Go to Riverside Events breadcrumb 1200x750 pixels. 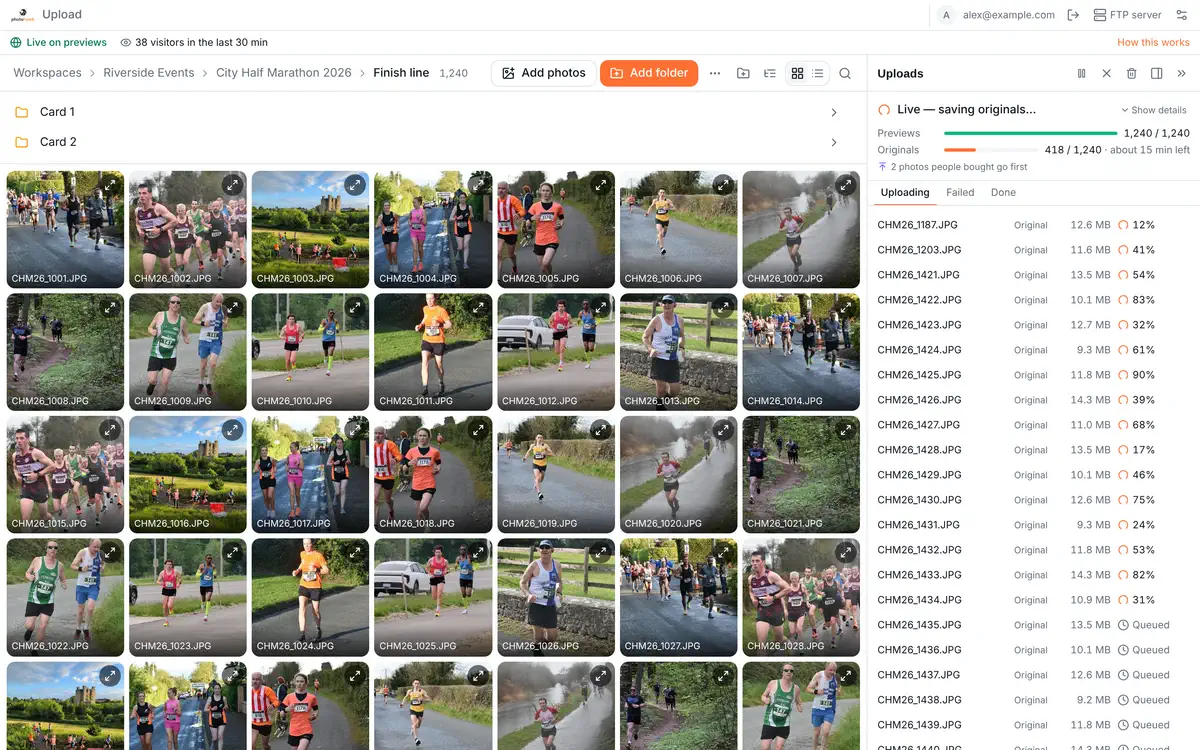[149, 73]
